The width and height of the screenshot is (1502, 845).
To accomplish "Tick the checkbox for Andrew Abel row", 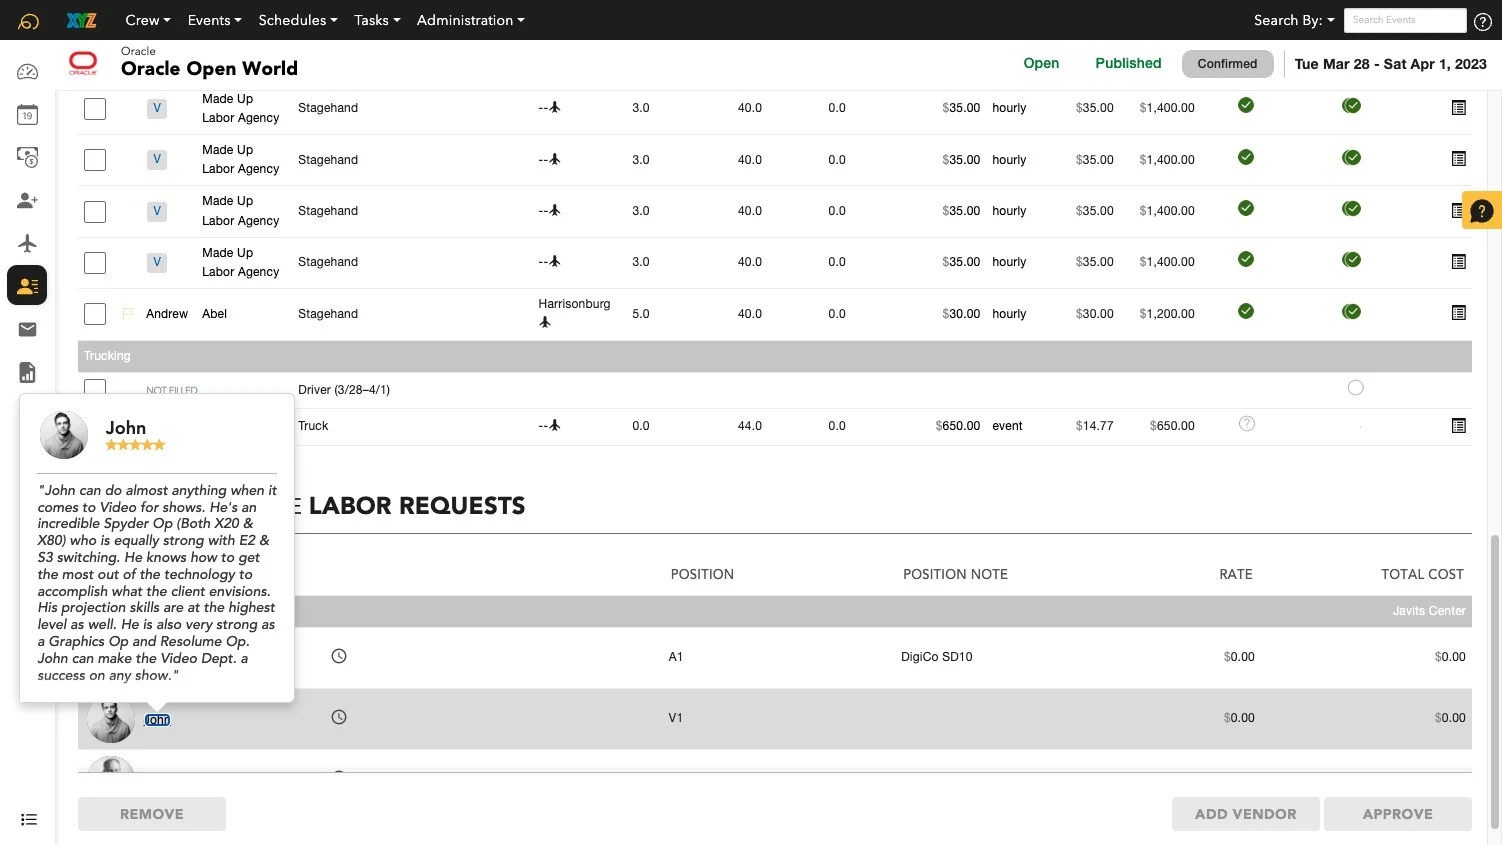I will [95, 313].
